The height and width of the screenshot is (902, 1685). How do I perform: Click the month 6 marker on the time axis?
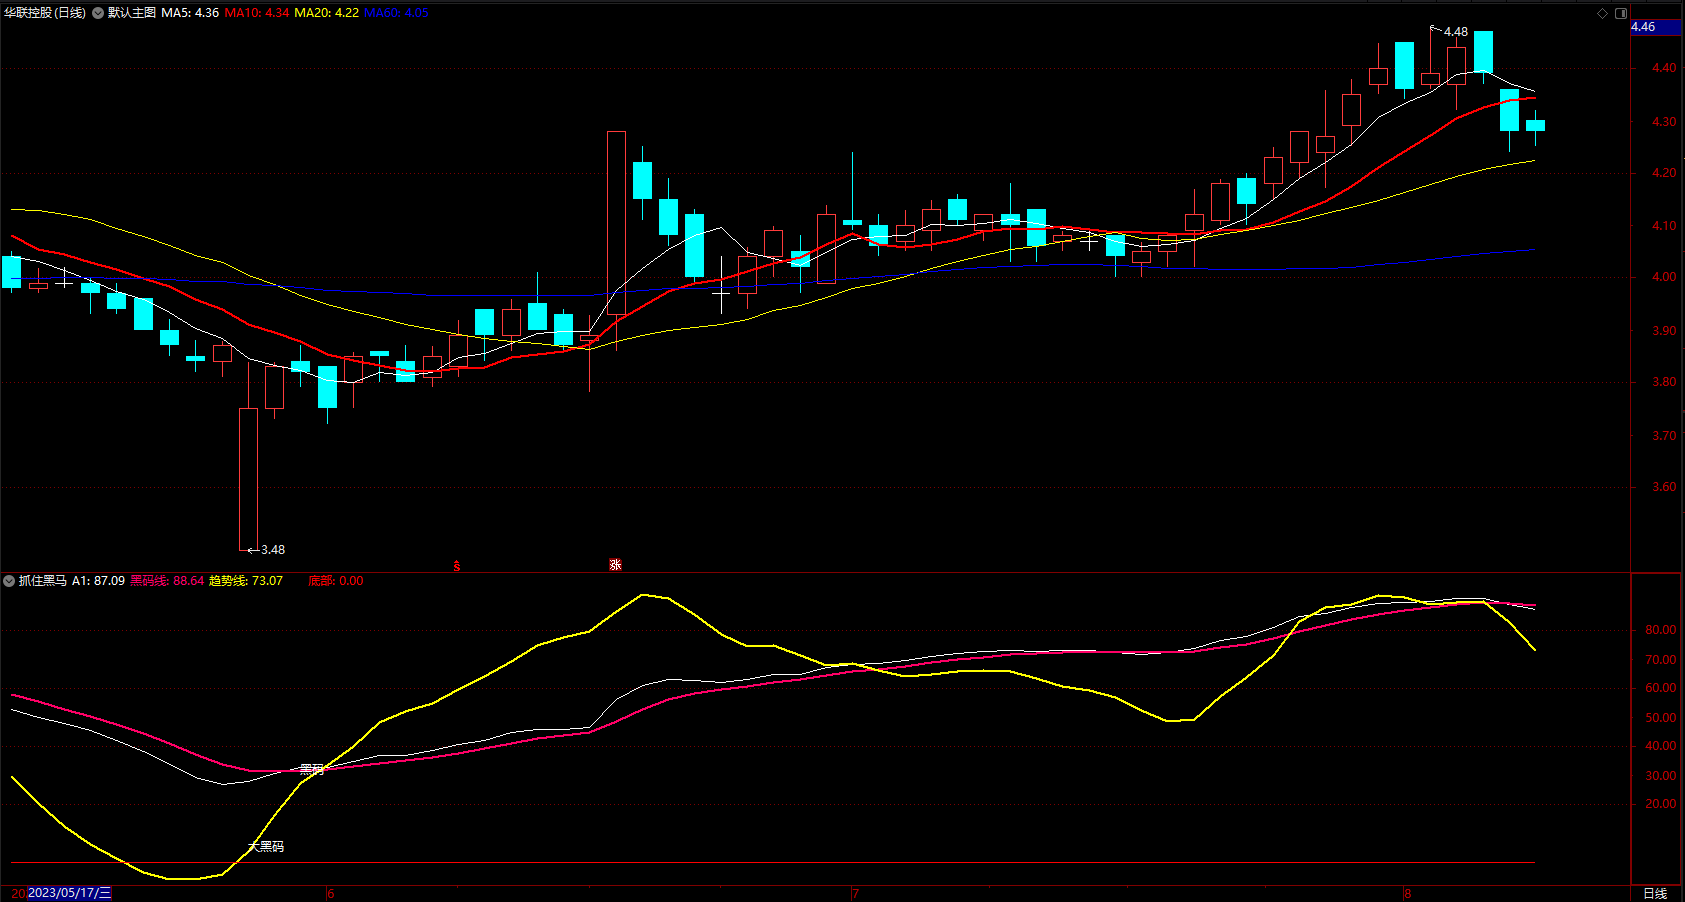click(331, 894)
